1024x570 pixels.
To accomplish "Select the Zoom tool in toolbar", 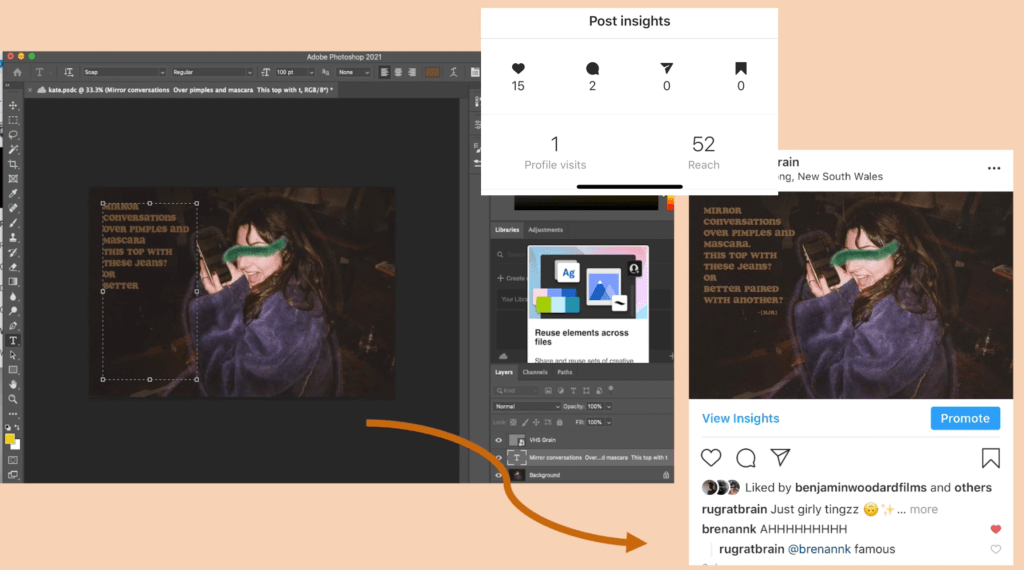I will 13,399.
